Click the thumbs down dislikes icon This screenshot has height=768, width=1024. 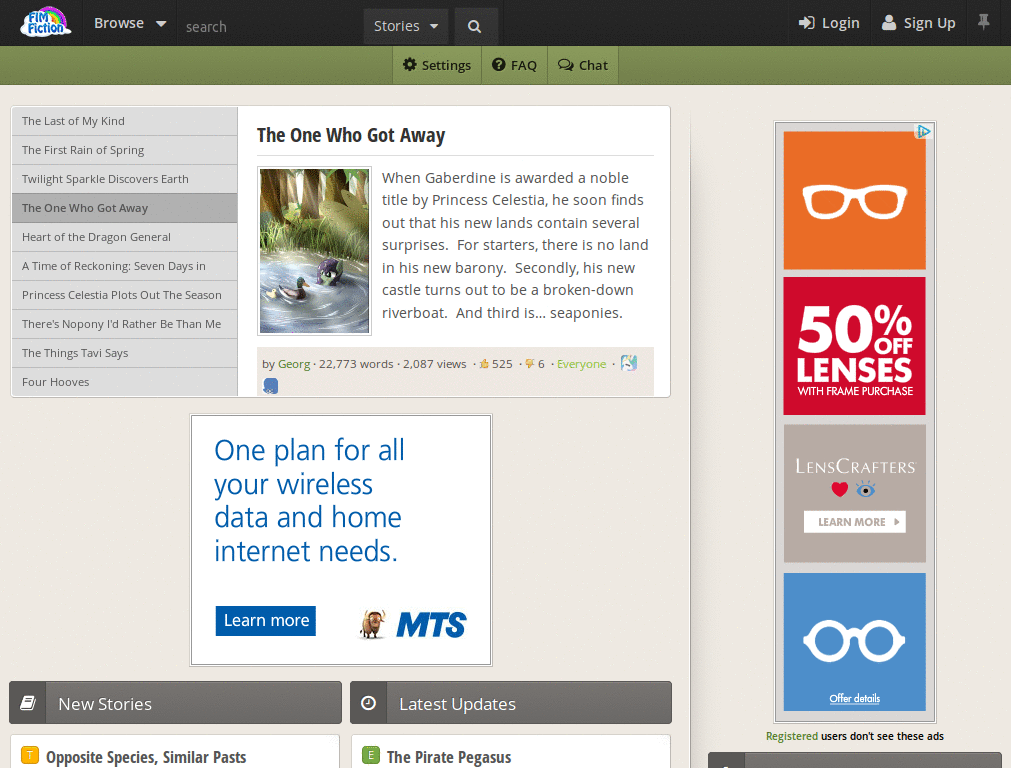click(x=530, y=364)
